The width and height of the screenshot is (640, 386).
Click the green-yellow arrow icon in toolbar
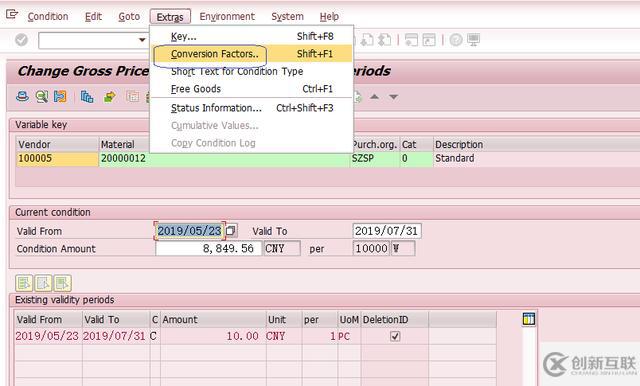(110, 97)
